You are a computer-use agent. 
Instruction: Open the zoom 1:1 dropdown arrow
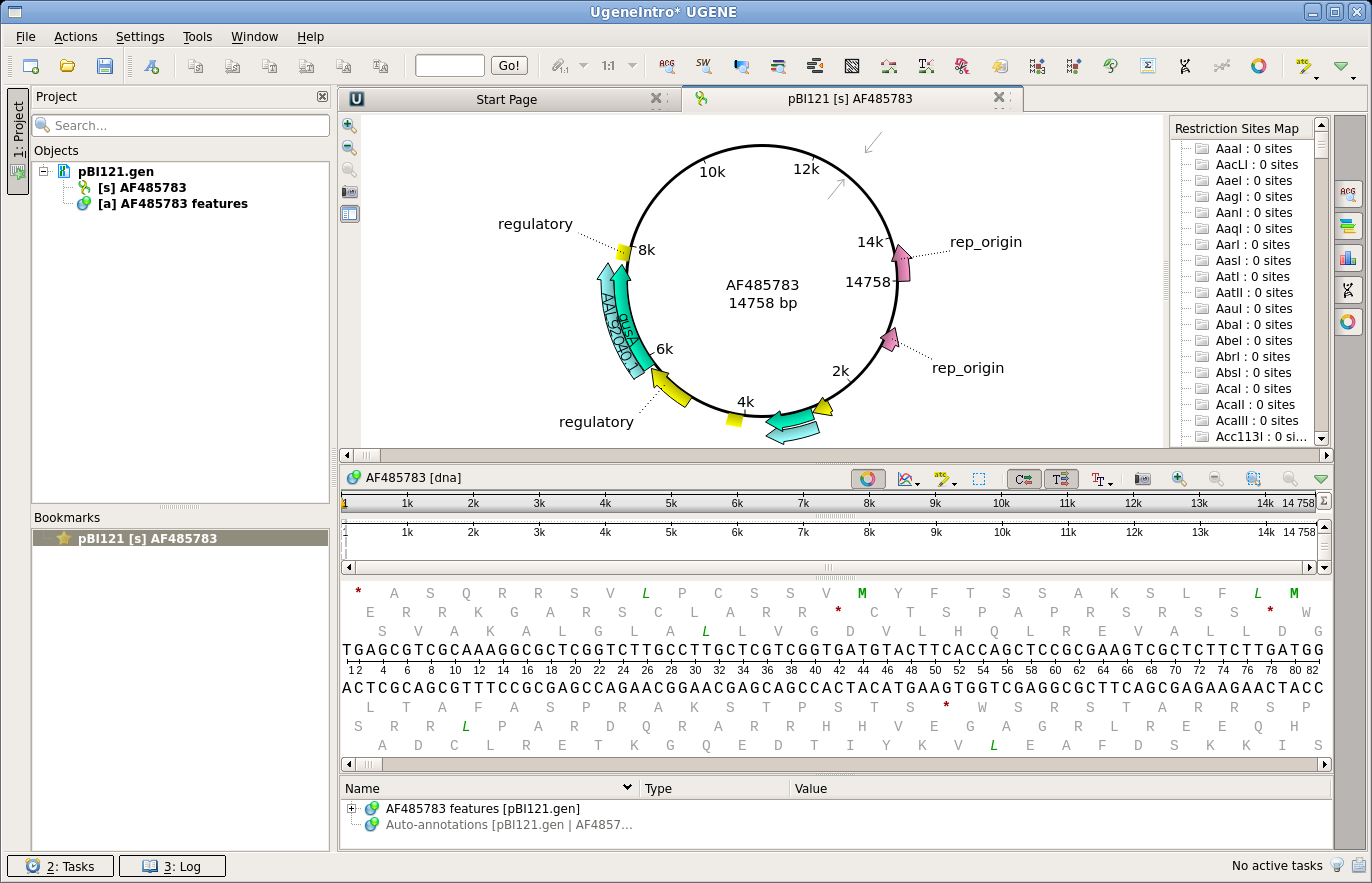click(x=632, y=66)
